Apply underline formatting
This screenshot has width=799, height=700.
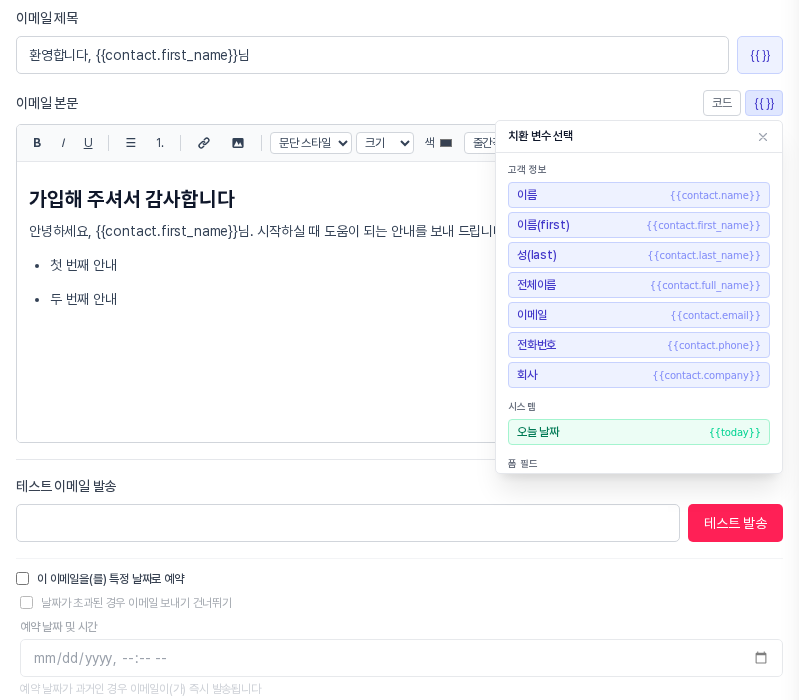coord(88,143)
